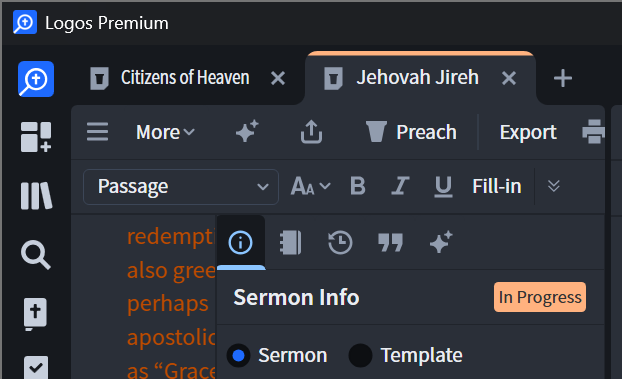The width and height of the screenshot is (622, 379).
Task: Click the In Progress status badge
Action: [x=540, y=297]
